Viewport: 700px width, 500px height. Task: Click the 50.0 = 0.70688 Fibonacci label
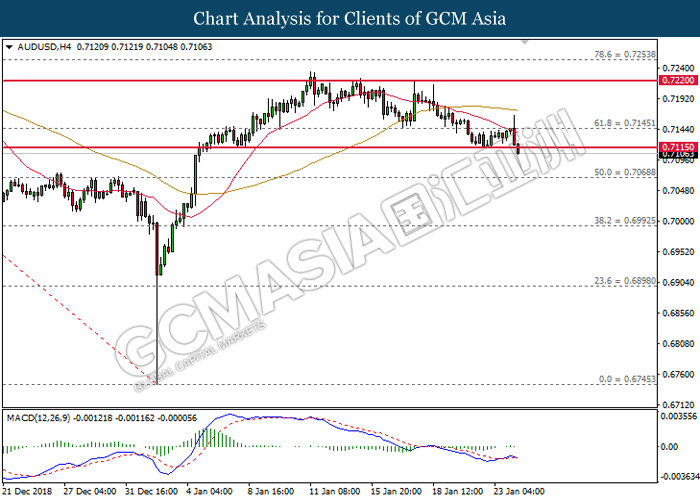(625, 172)
